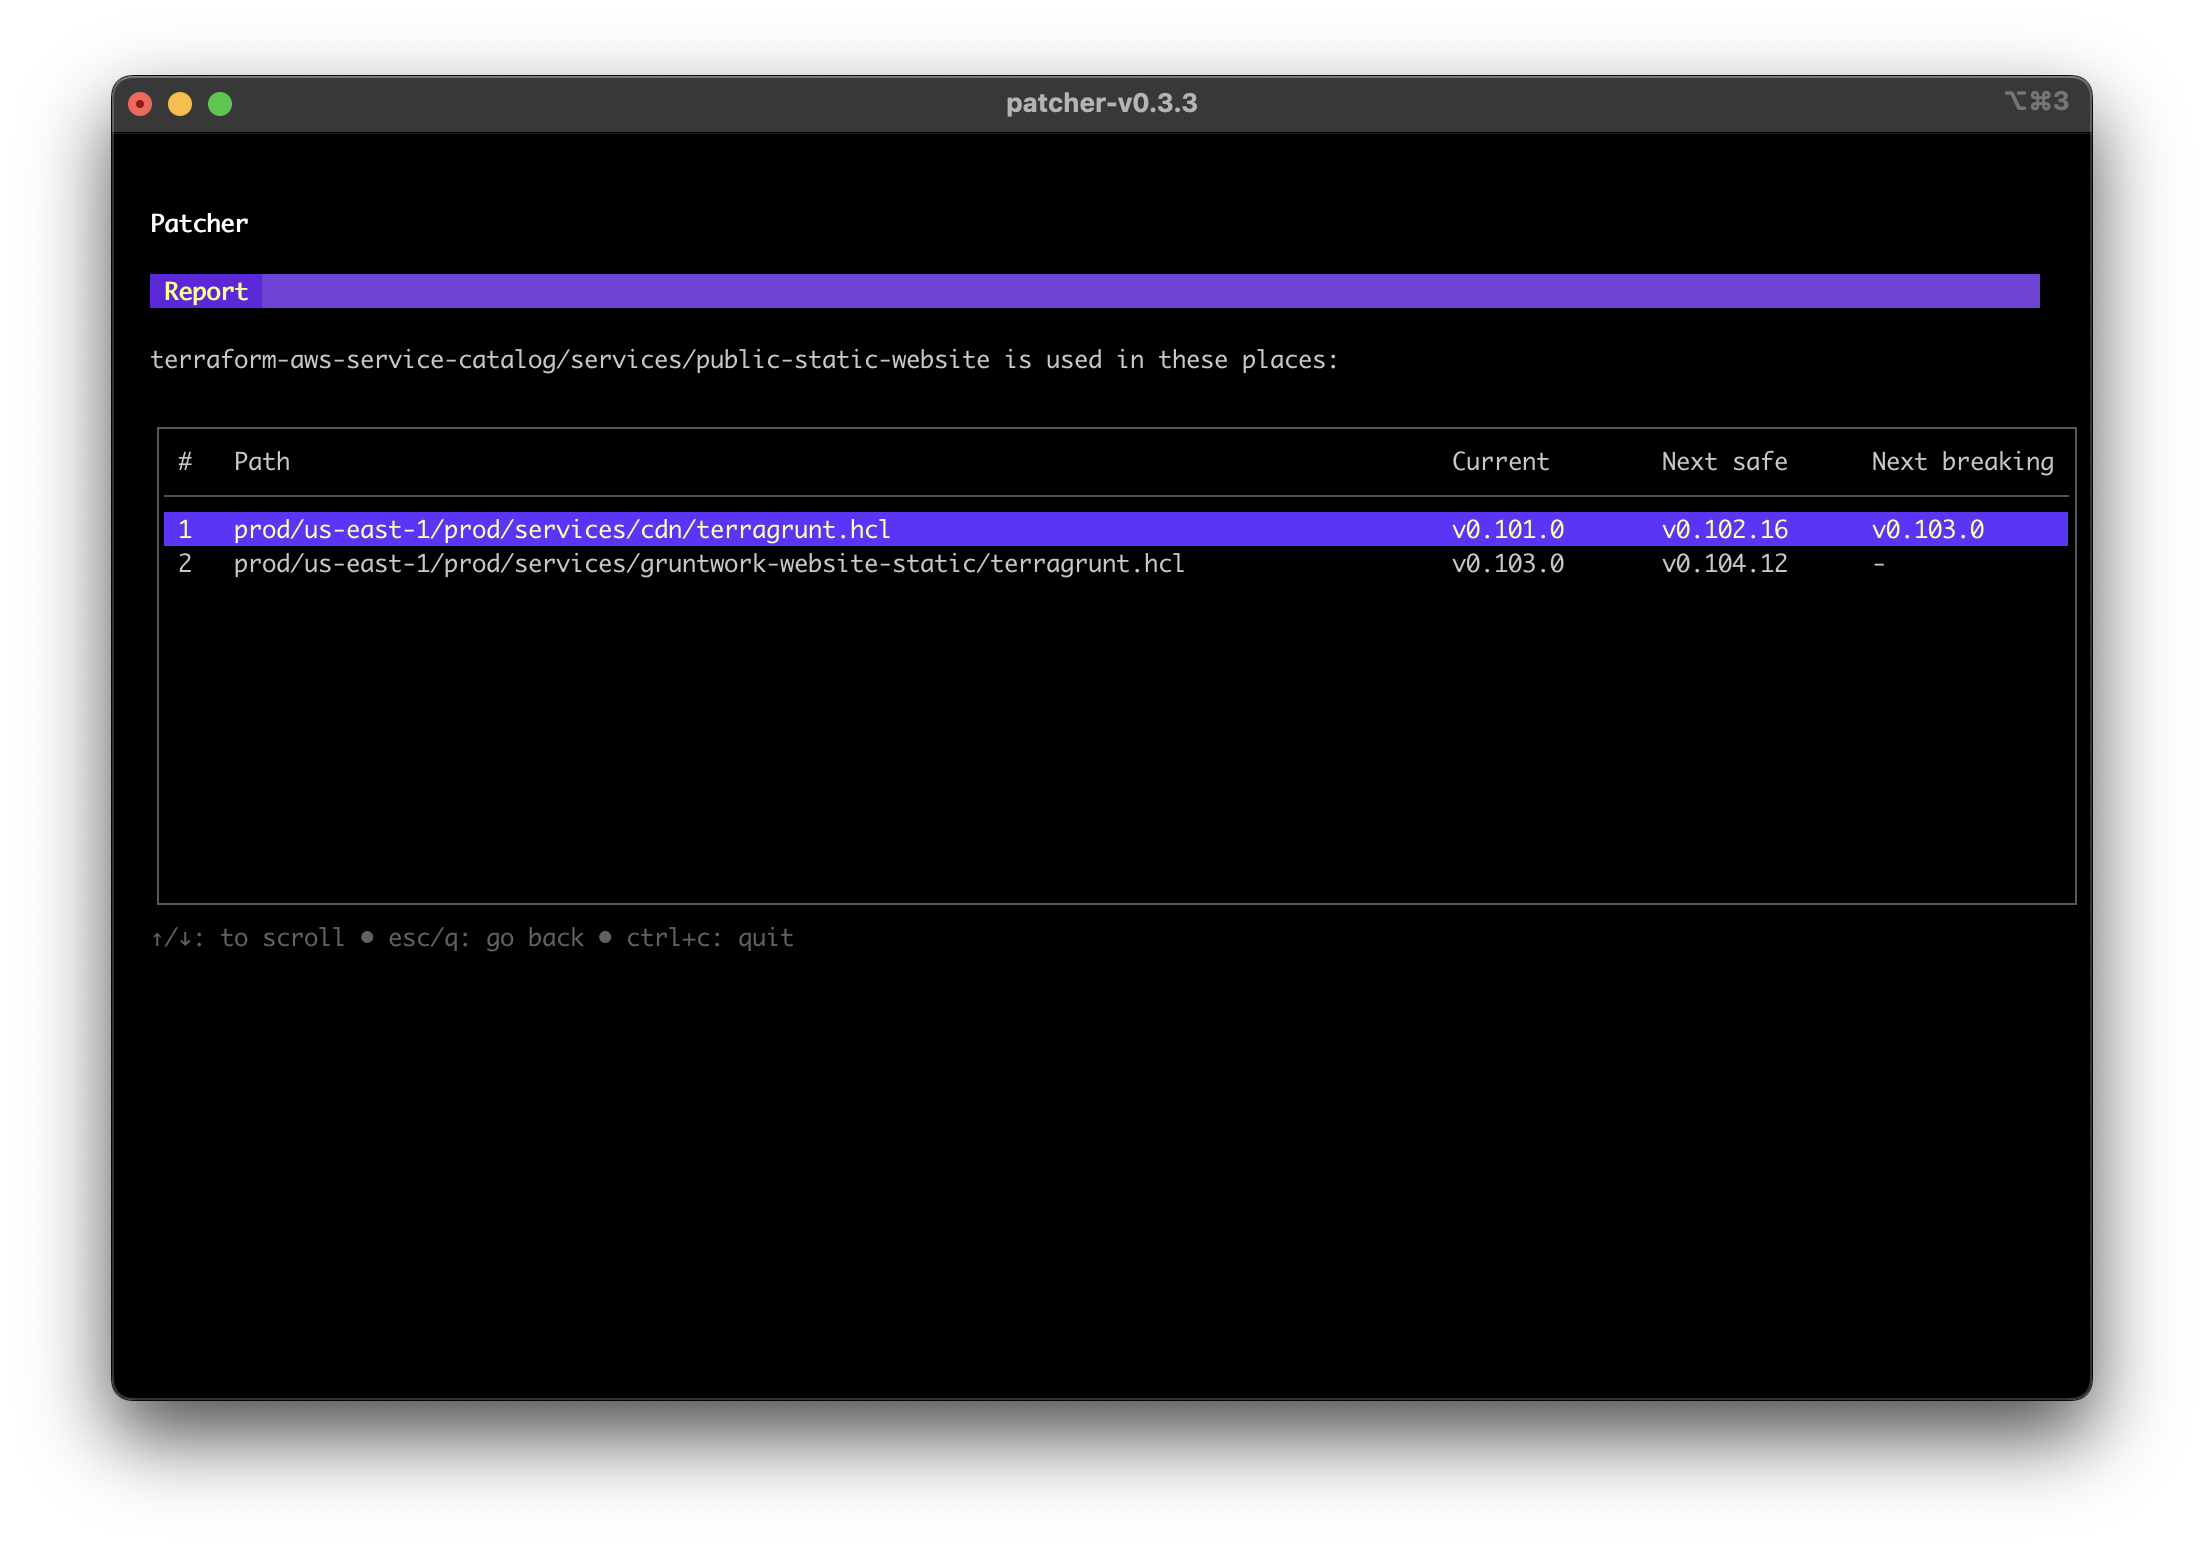The width and height of the screenshot is (2204, 1548).
Task: Click the Patcher heading label
Action: click(199, 223)
